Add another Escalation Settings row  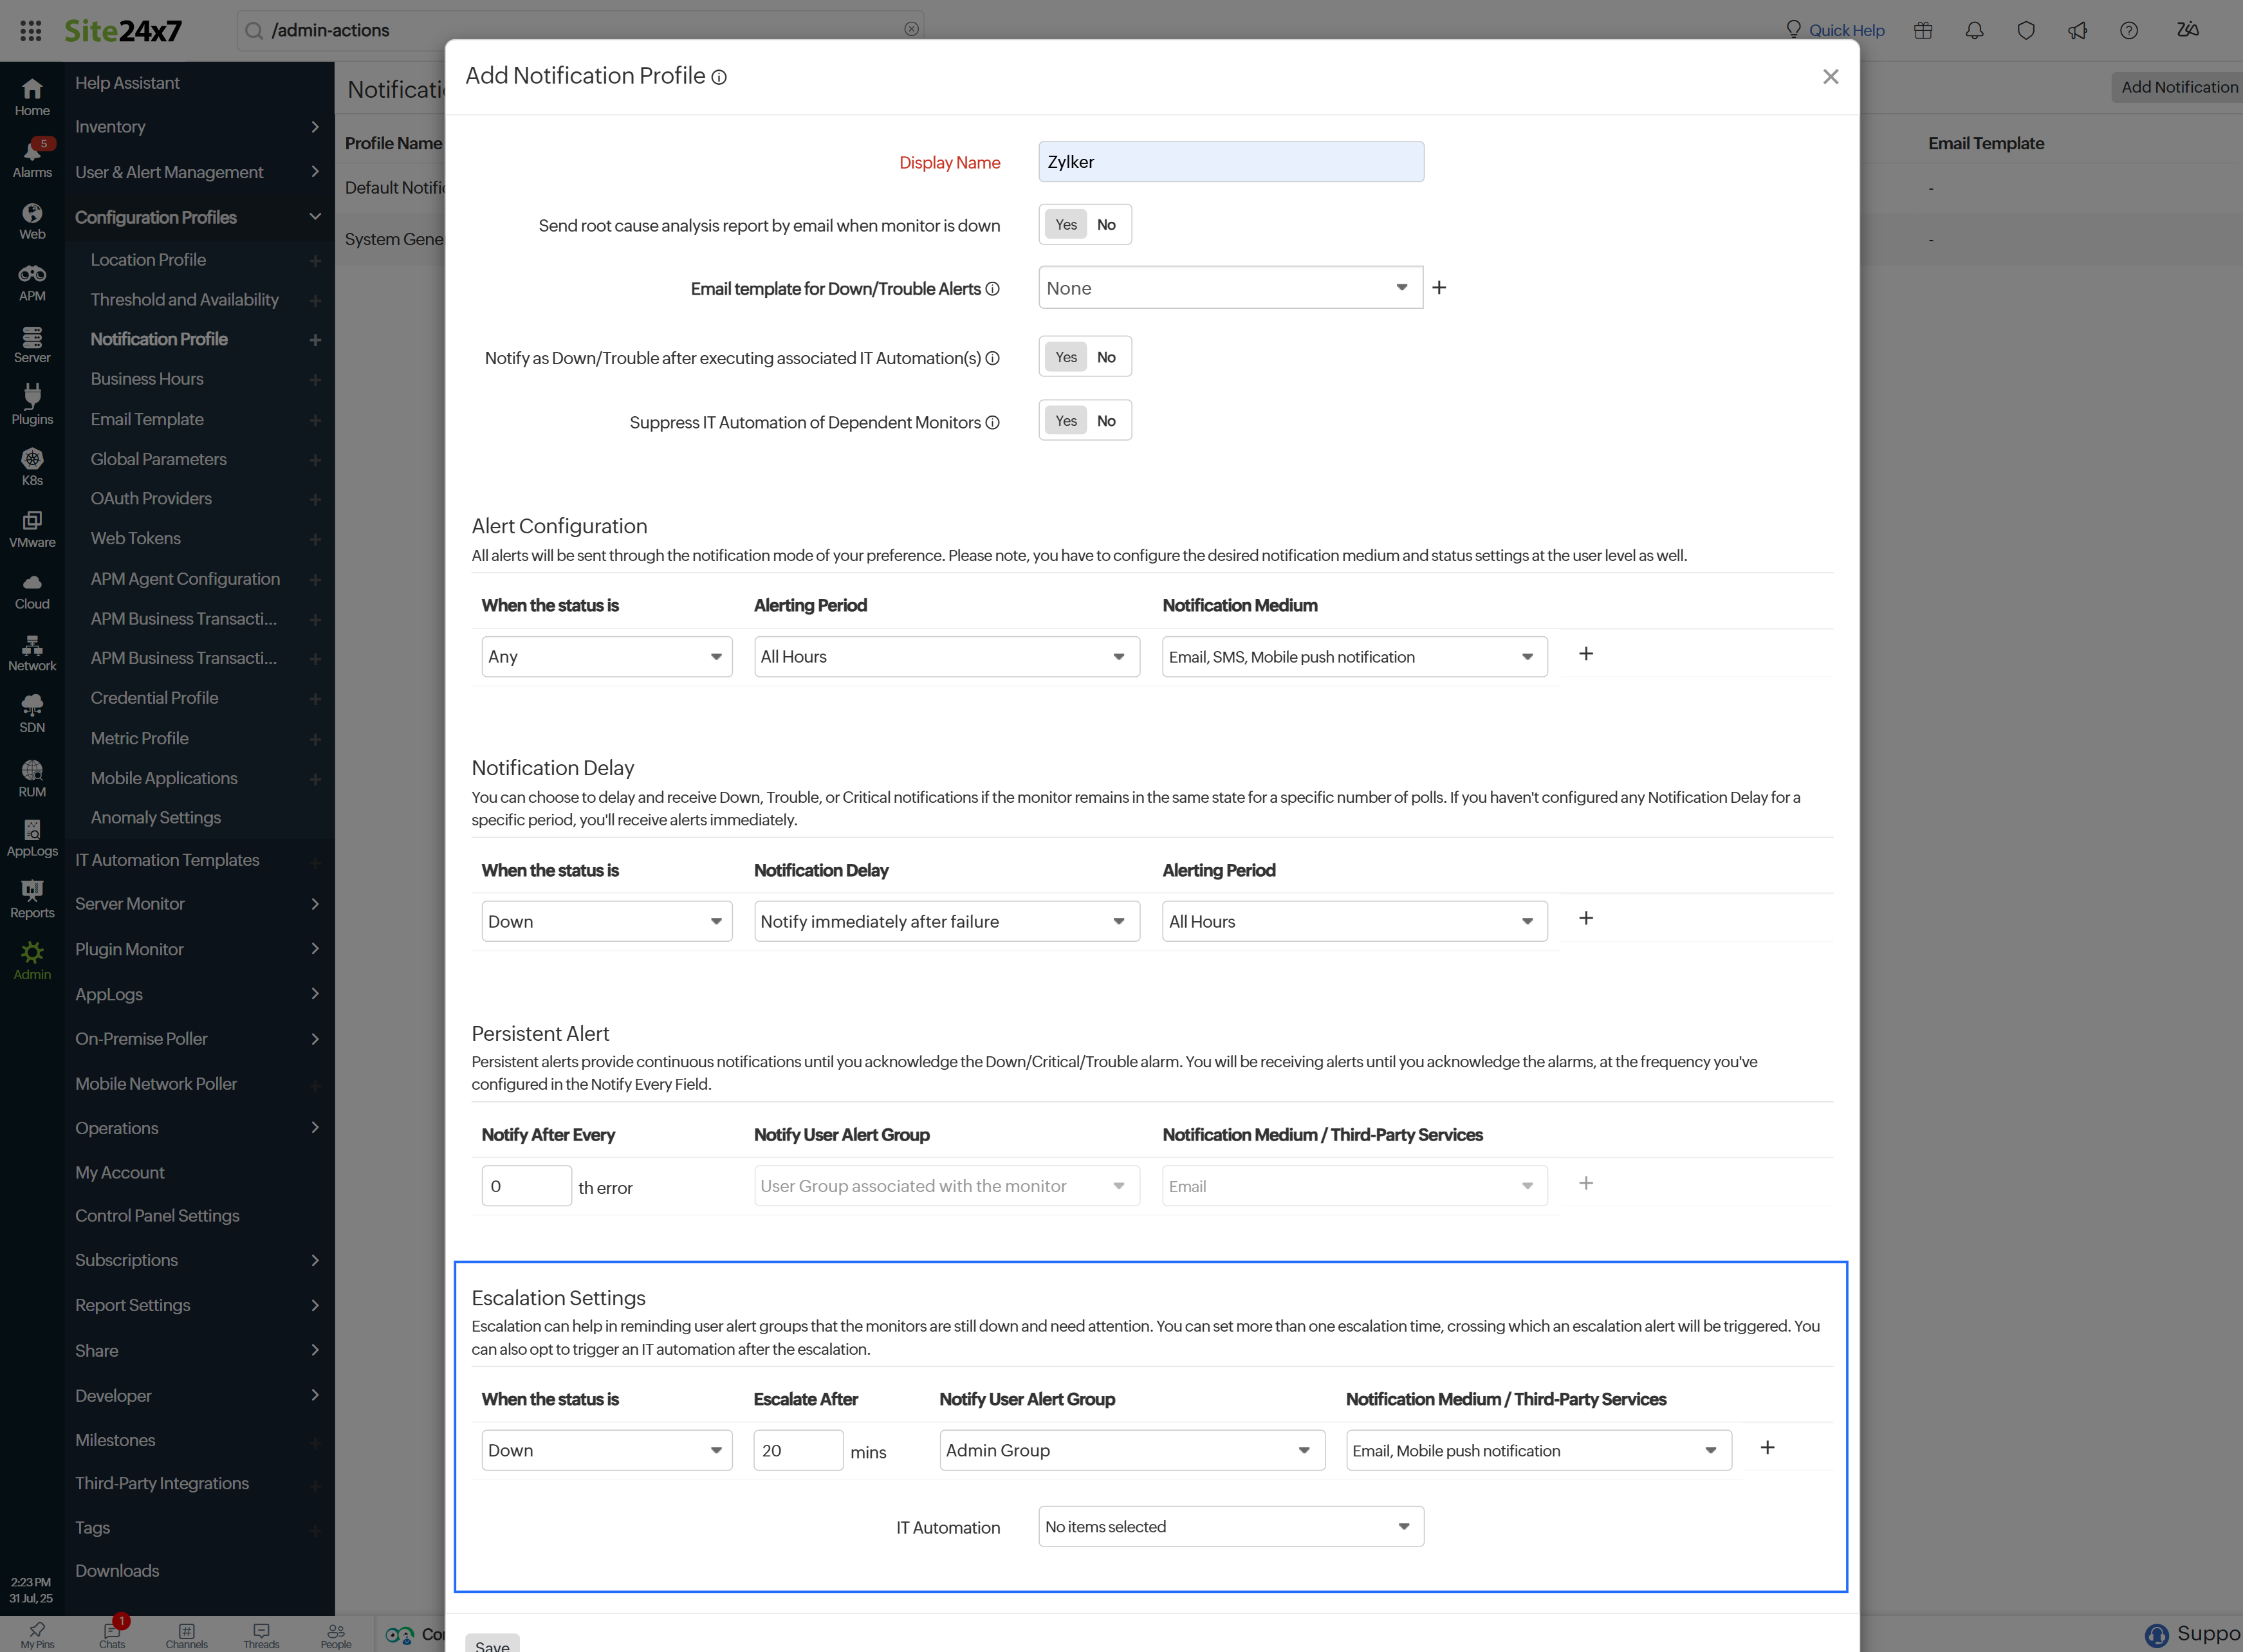tap(1767, 1447)
